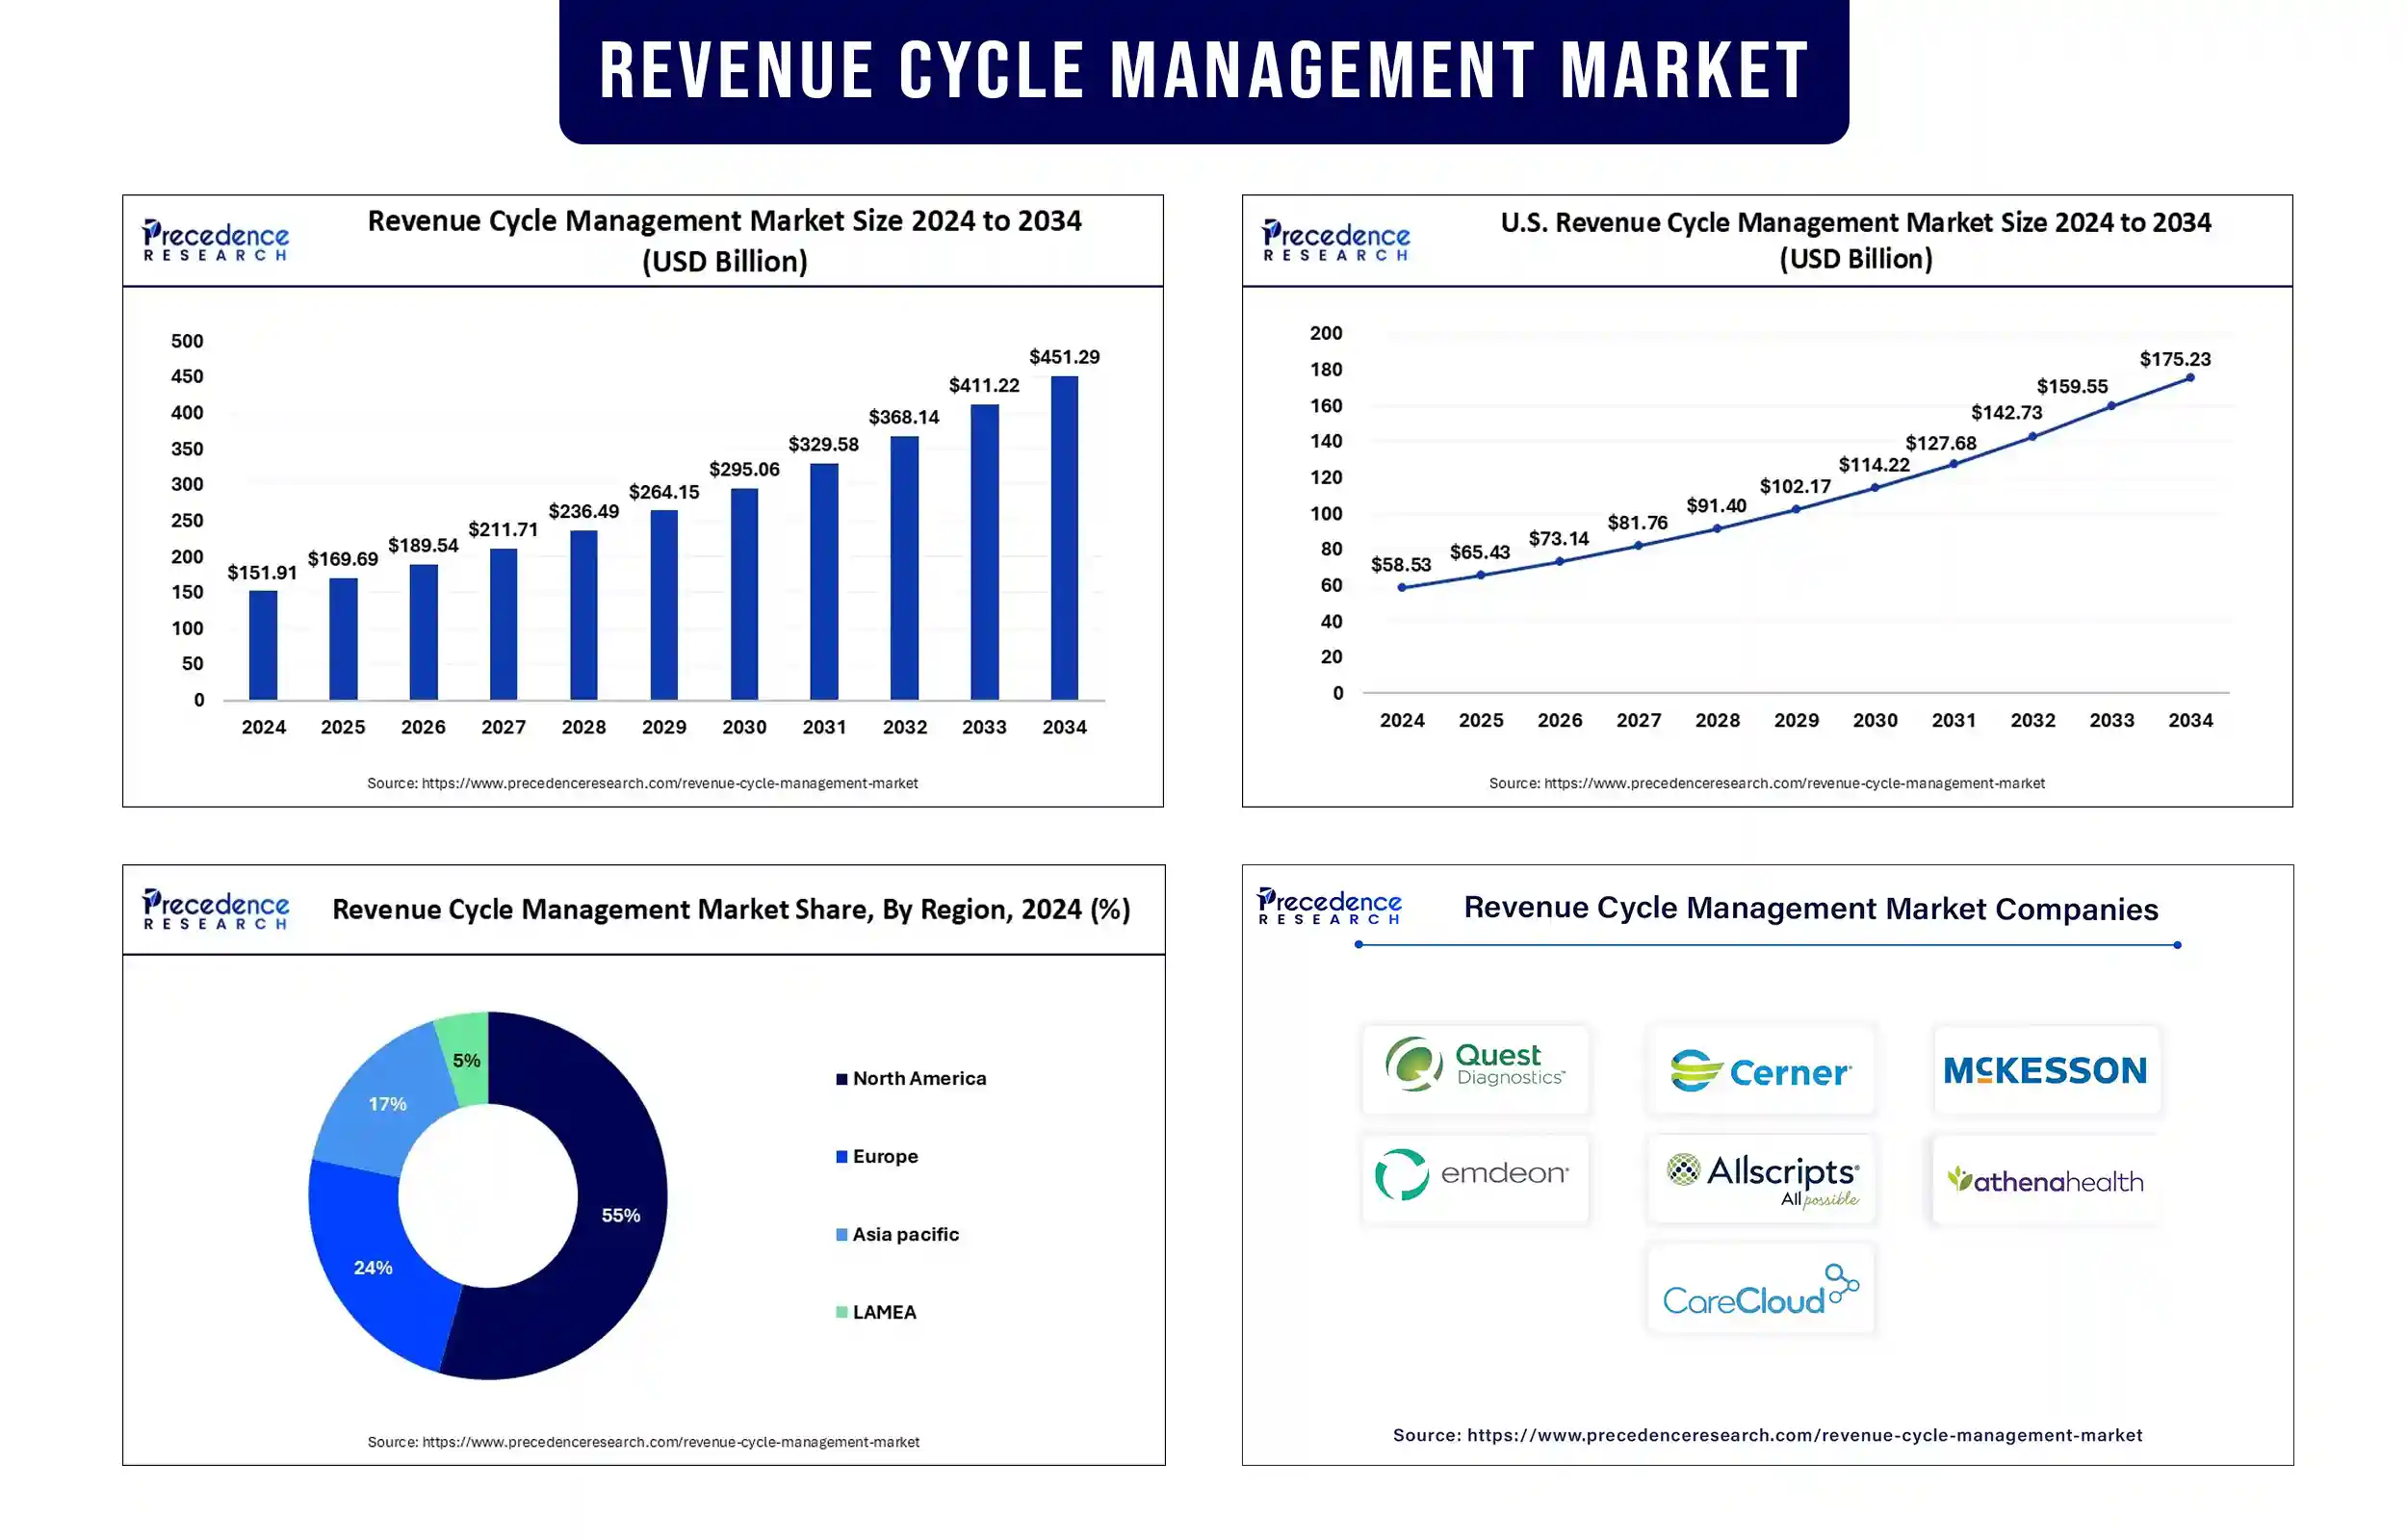The height and width of the screenshot is (1540, 2407).
Task: Click the 2029 bar labeled $264.15
Action: (664, 605)
